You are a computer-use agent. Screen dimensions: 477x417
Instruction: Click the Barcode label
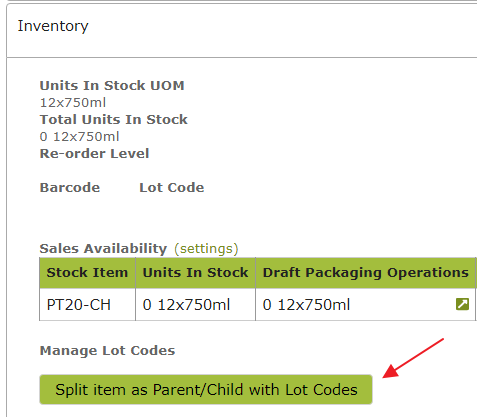(70, 188)
